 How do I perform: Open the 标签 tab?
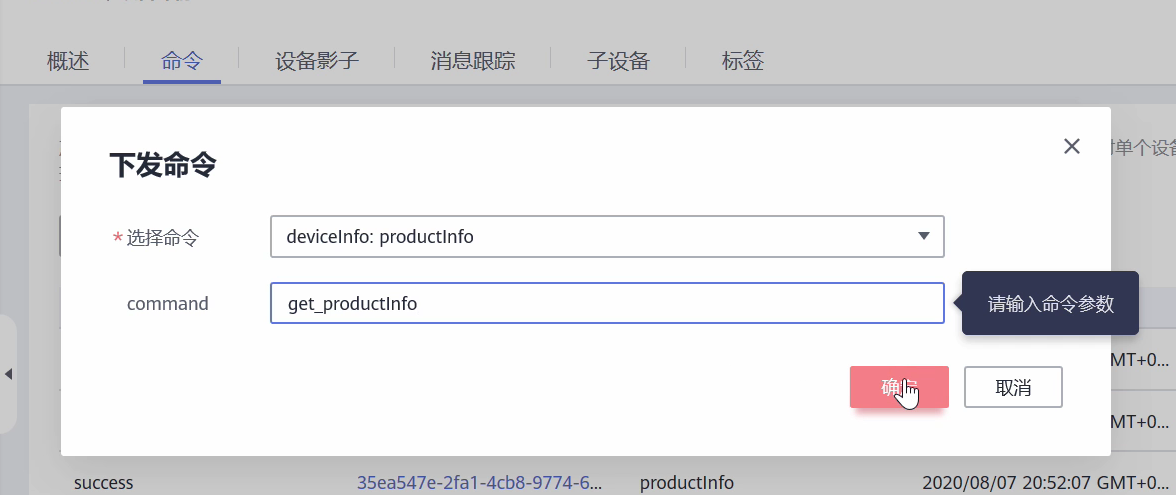[x=742, y=61]
